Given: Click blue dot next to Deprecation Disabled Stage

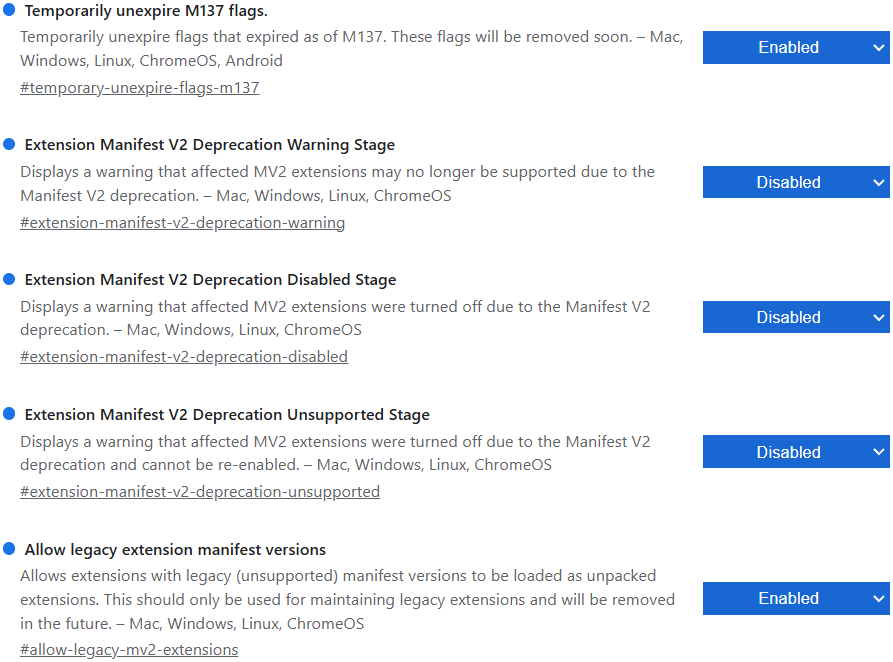Looking at the screenshot, I should click(9, 279).
